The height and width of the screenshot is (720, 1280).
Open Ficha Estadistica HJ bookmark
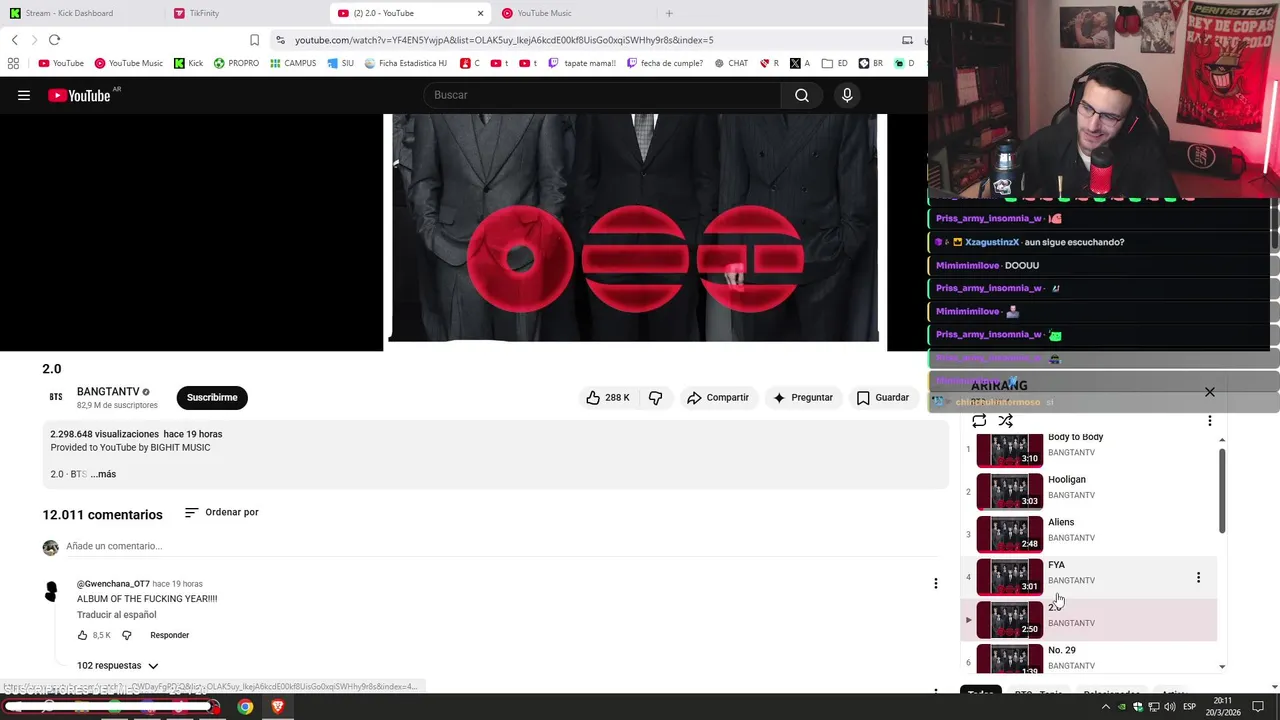[x=406, y=63]
